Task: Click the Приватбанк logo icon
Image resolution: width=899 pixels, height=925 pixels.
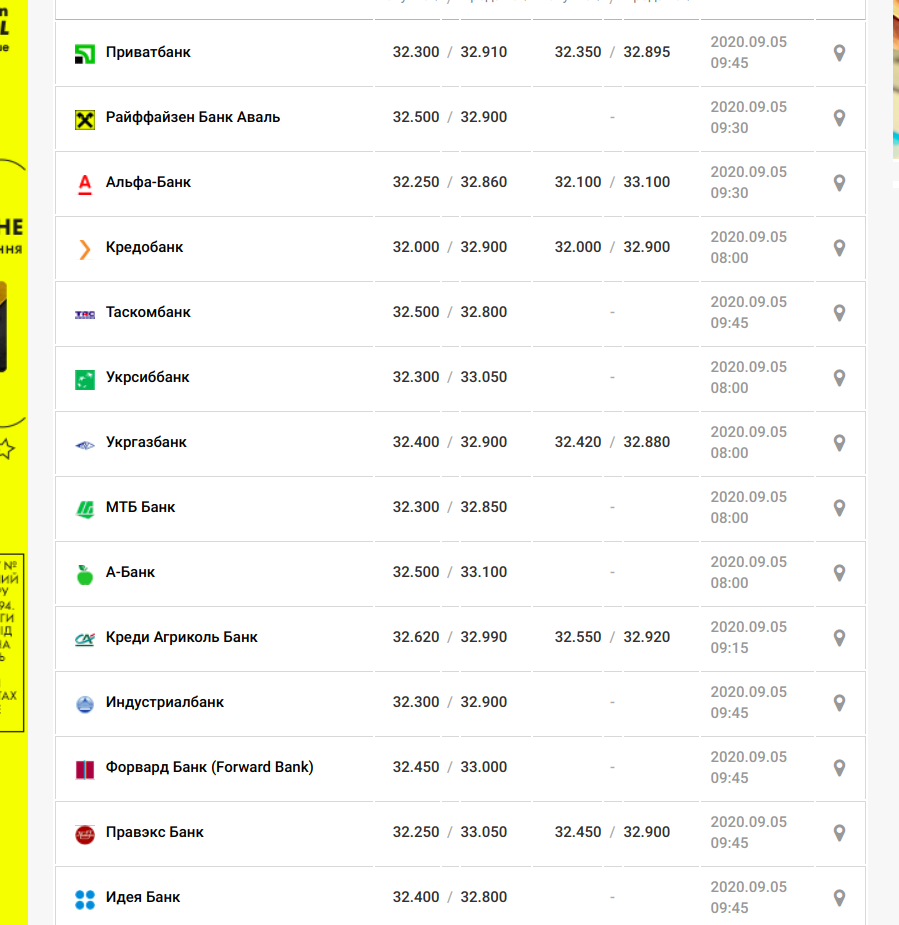Action: 85,54
